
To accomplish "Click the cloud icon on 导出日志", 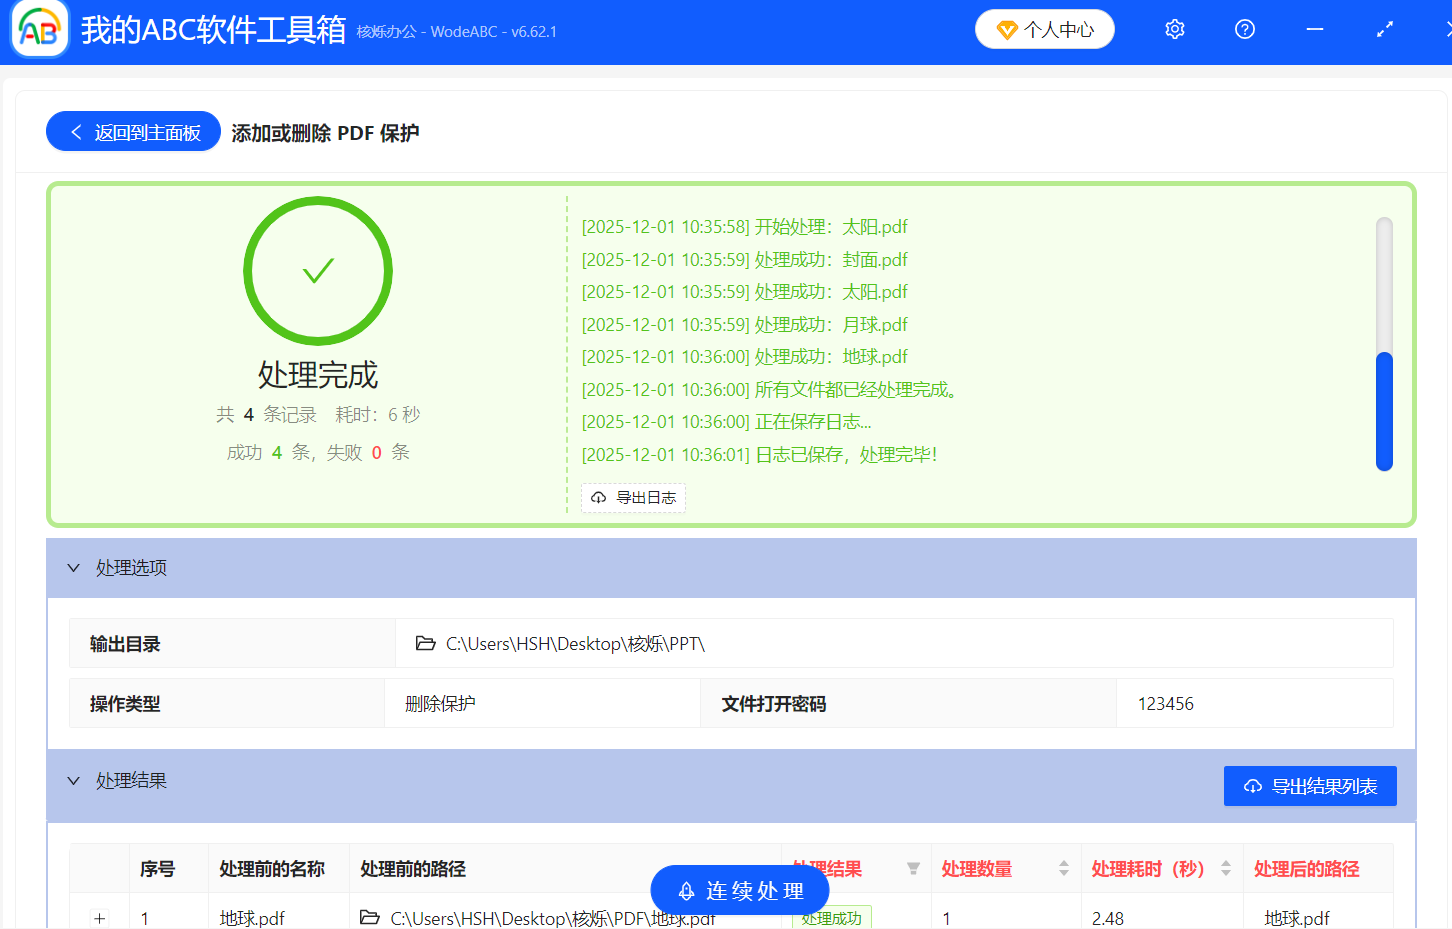I will click(596, 497).
